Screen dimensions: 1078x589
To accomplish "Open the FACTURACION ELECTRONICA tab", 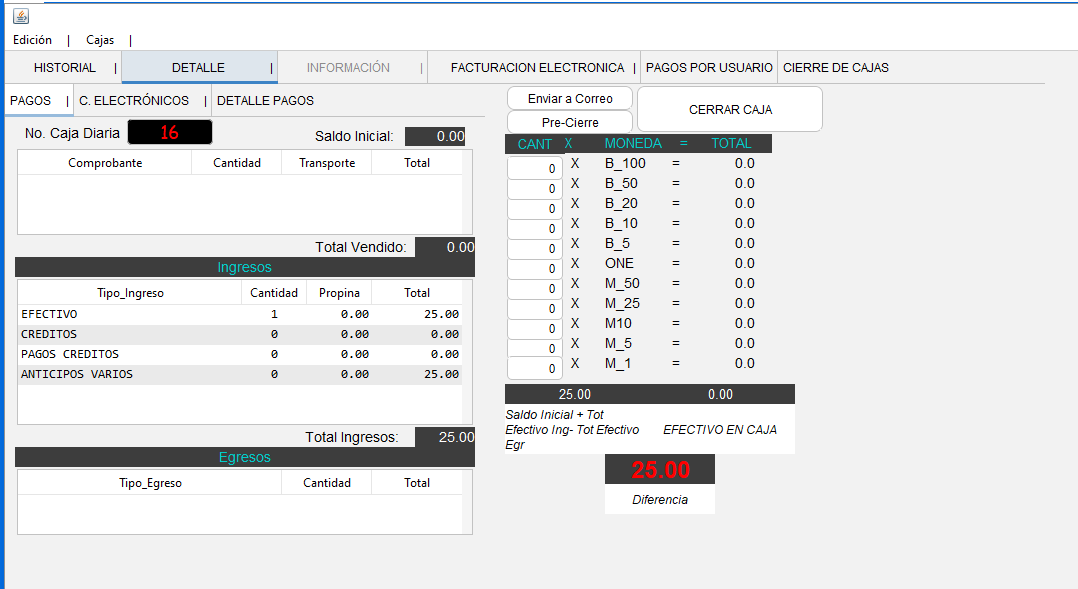I will pos(537,68).
